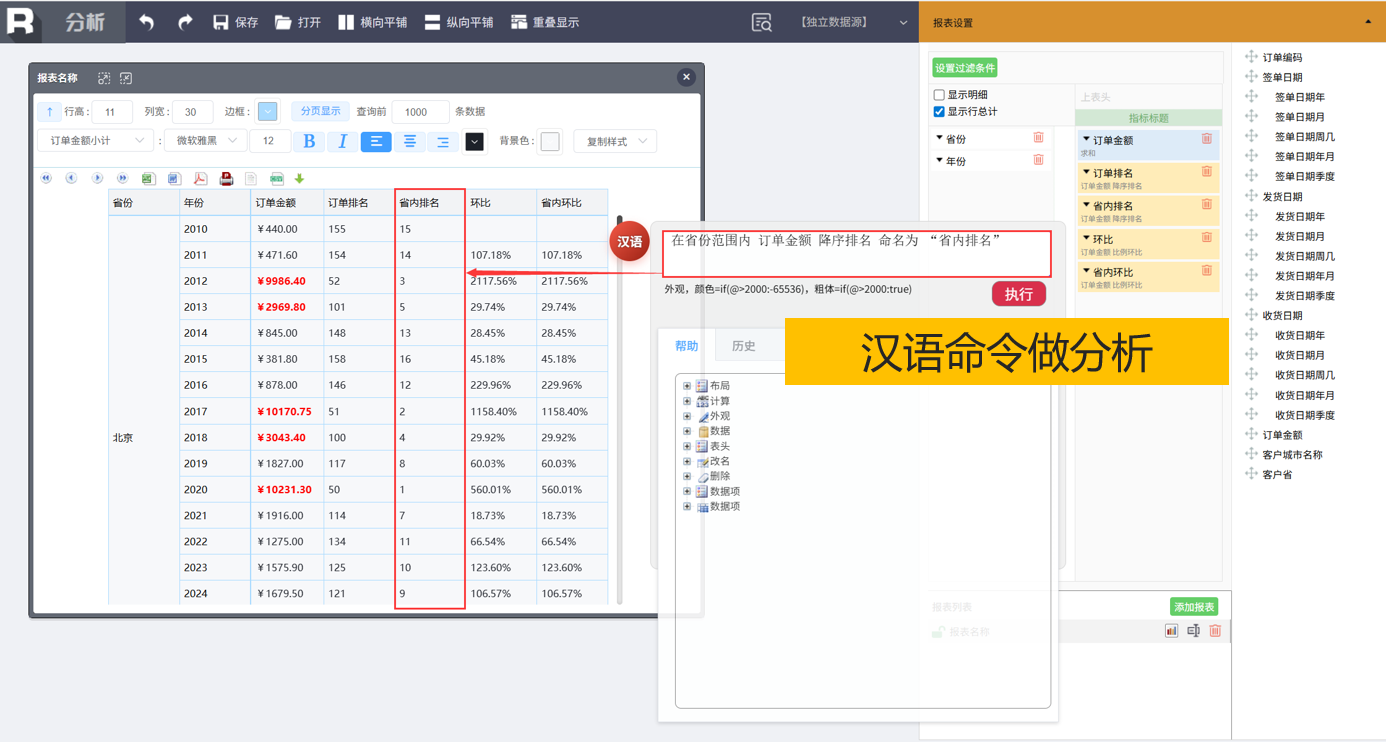Apply bold formatting with B button

309,142
